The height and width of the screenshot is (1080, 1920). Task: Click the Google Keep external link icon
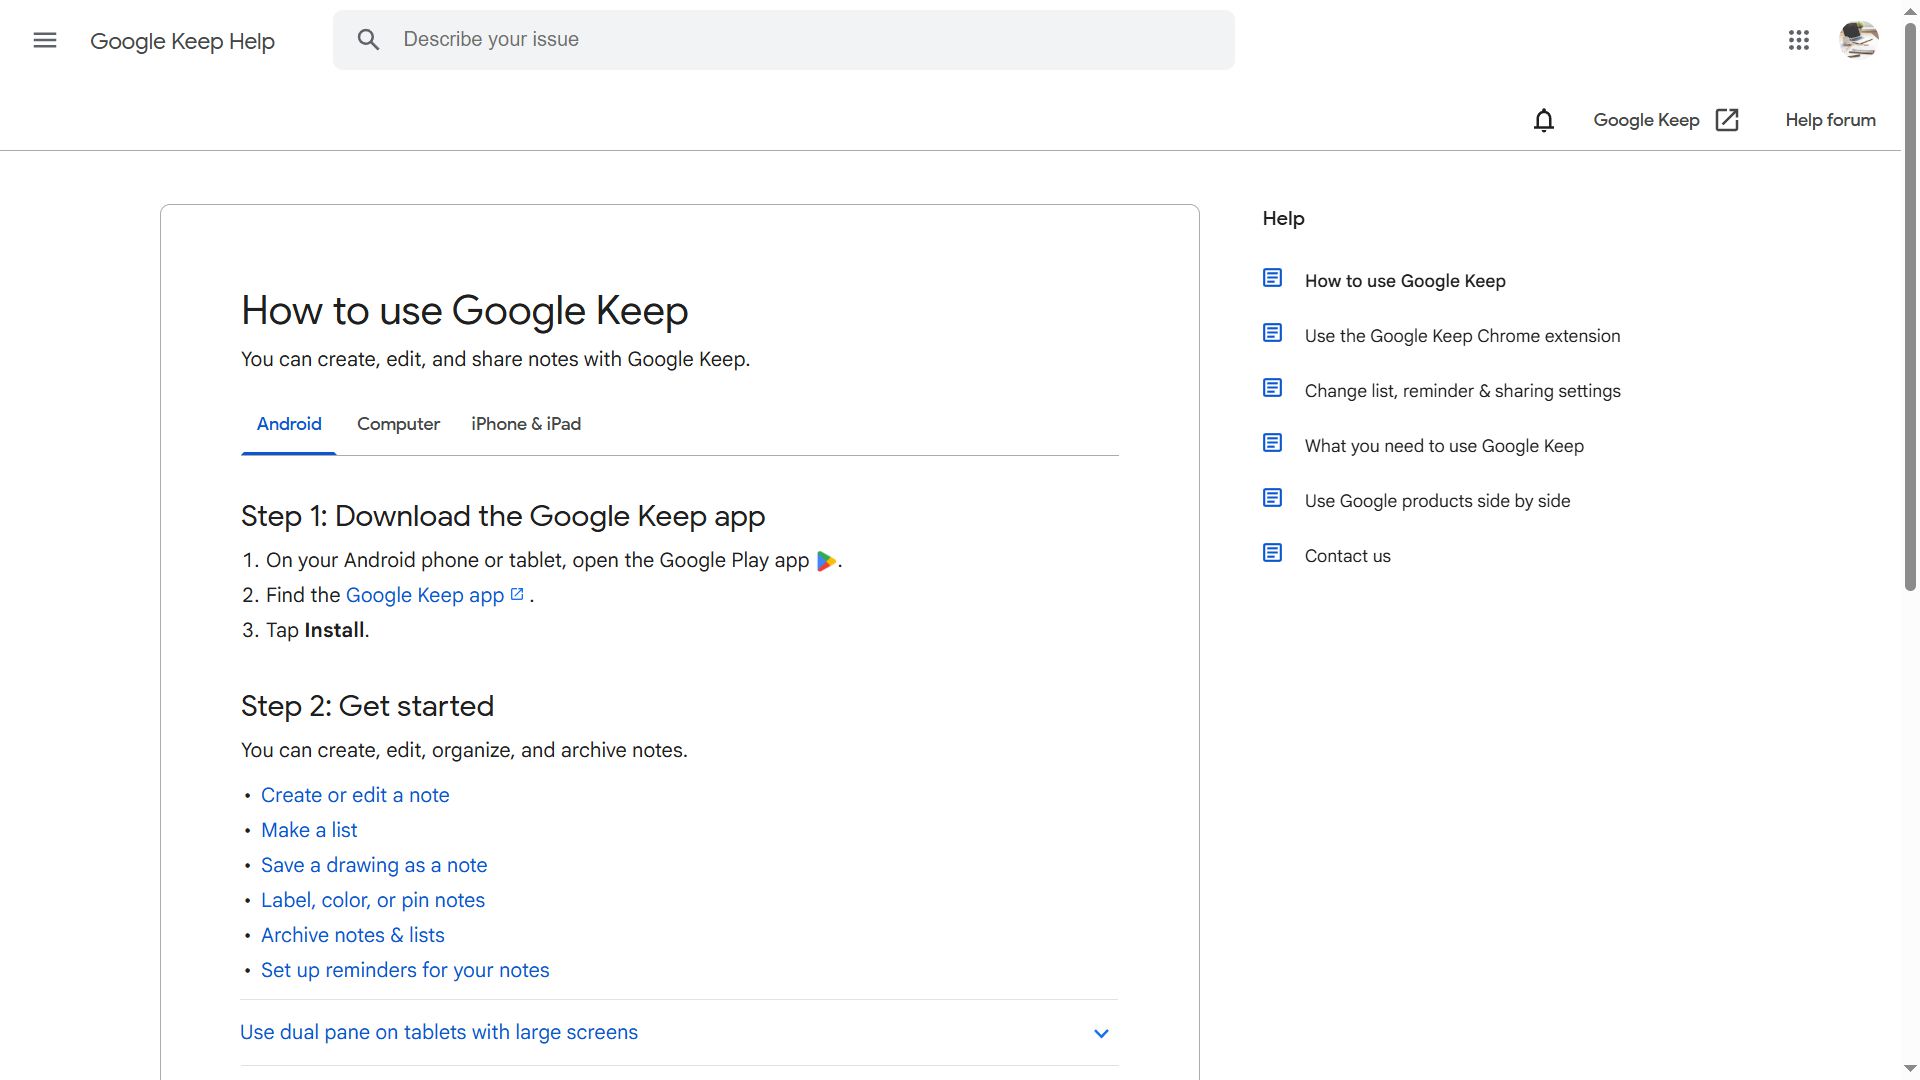click(1727, 120)
